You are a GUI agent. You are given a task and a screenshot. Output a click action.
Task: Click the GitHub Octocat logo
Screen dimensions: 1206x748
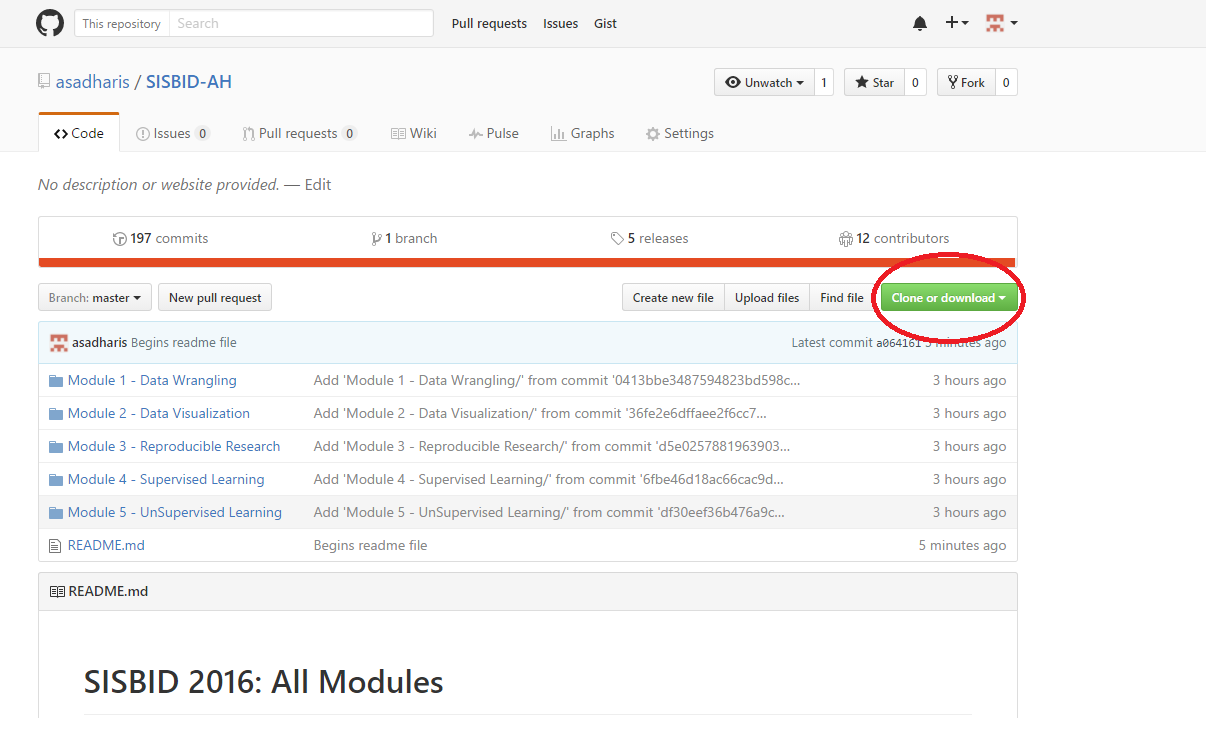pyautogui.click(x=50, y=23)
